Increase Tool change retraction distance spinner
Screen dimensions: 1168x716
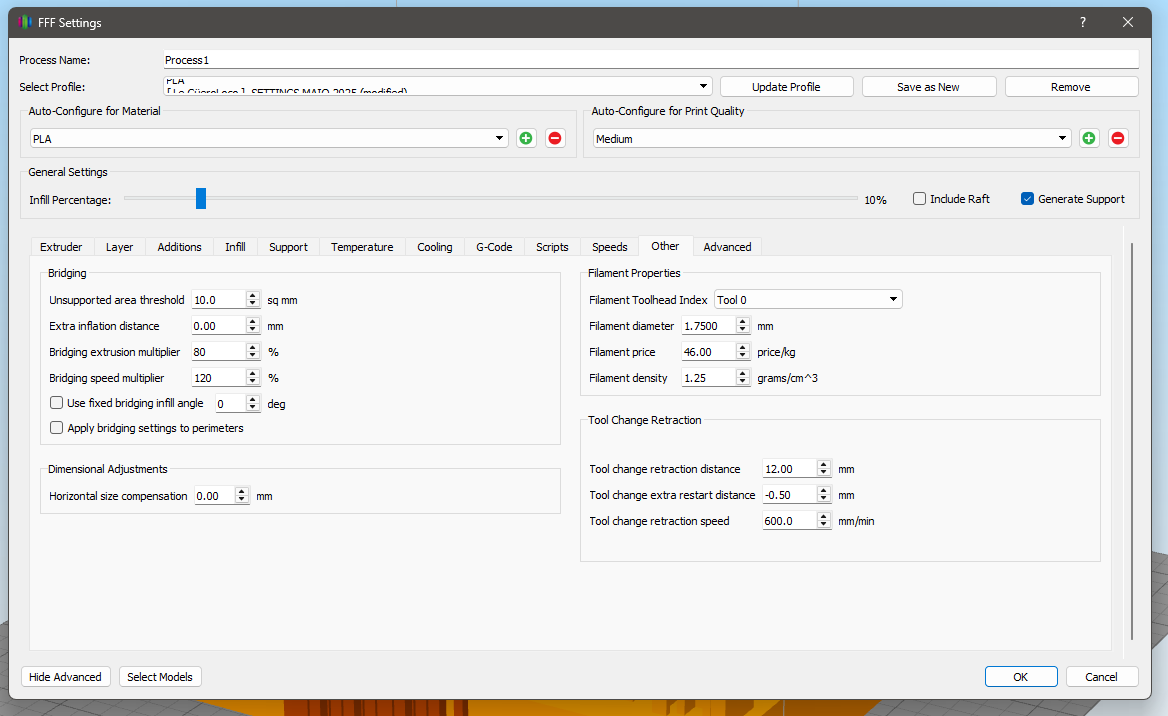[x=823, y=465]
